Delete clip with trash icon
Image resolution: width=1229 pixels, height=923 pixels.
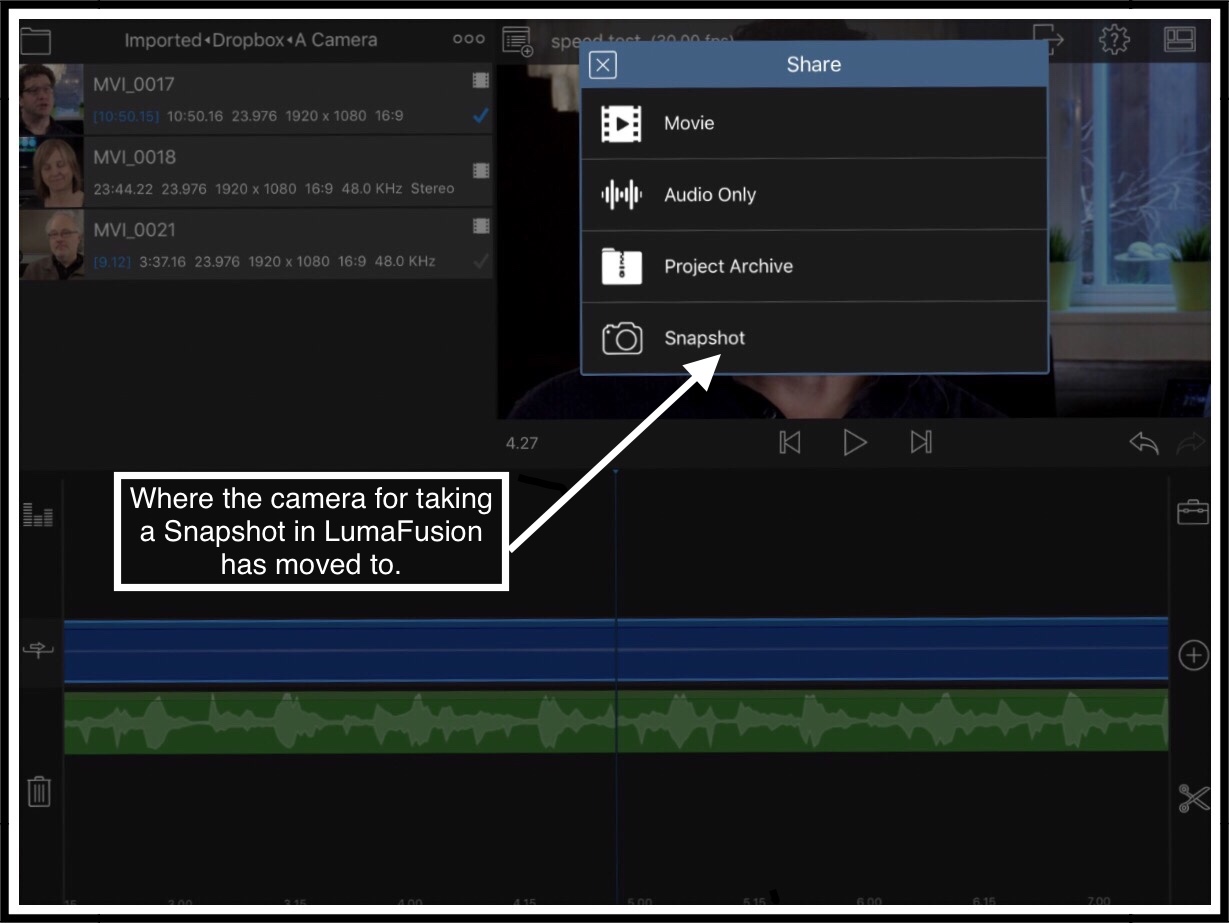pyautogui.click(x=39, y=791)
